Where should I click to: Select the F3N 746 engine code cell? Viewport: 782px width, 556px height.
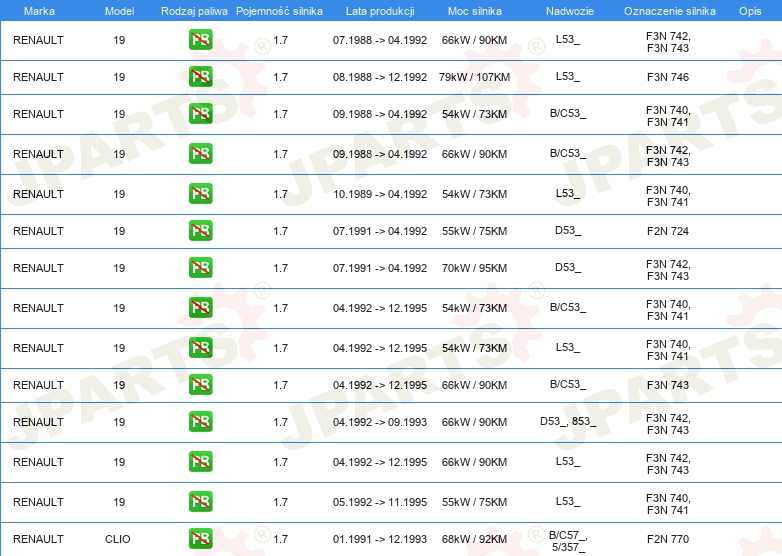click(x=668, y=77)
